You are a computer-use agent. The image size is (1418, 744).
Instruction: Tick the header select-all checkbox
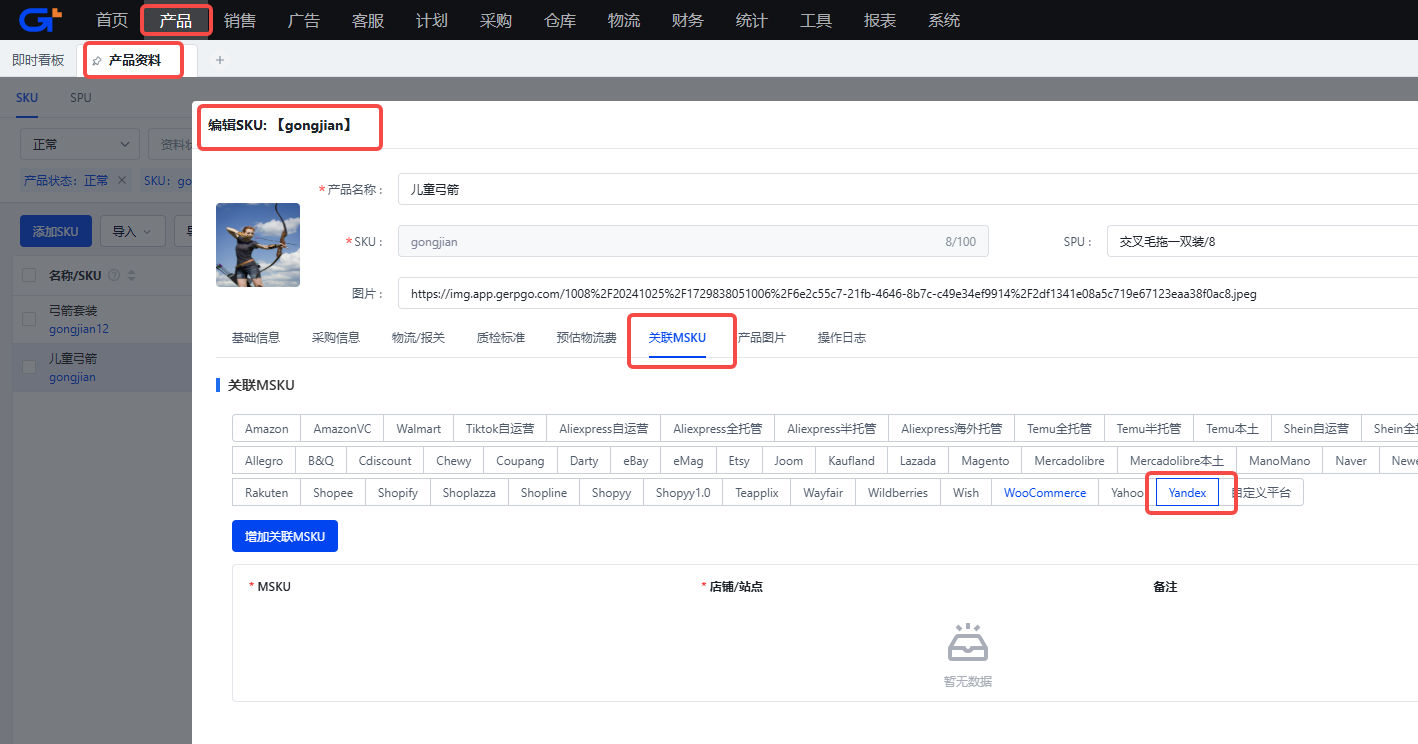[x=29, y=275]
